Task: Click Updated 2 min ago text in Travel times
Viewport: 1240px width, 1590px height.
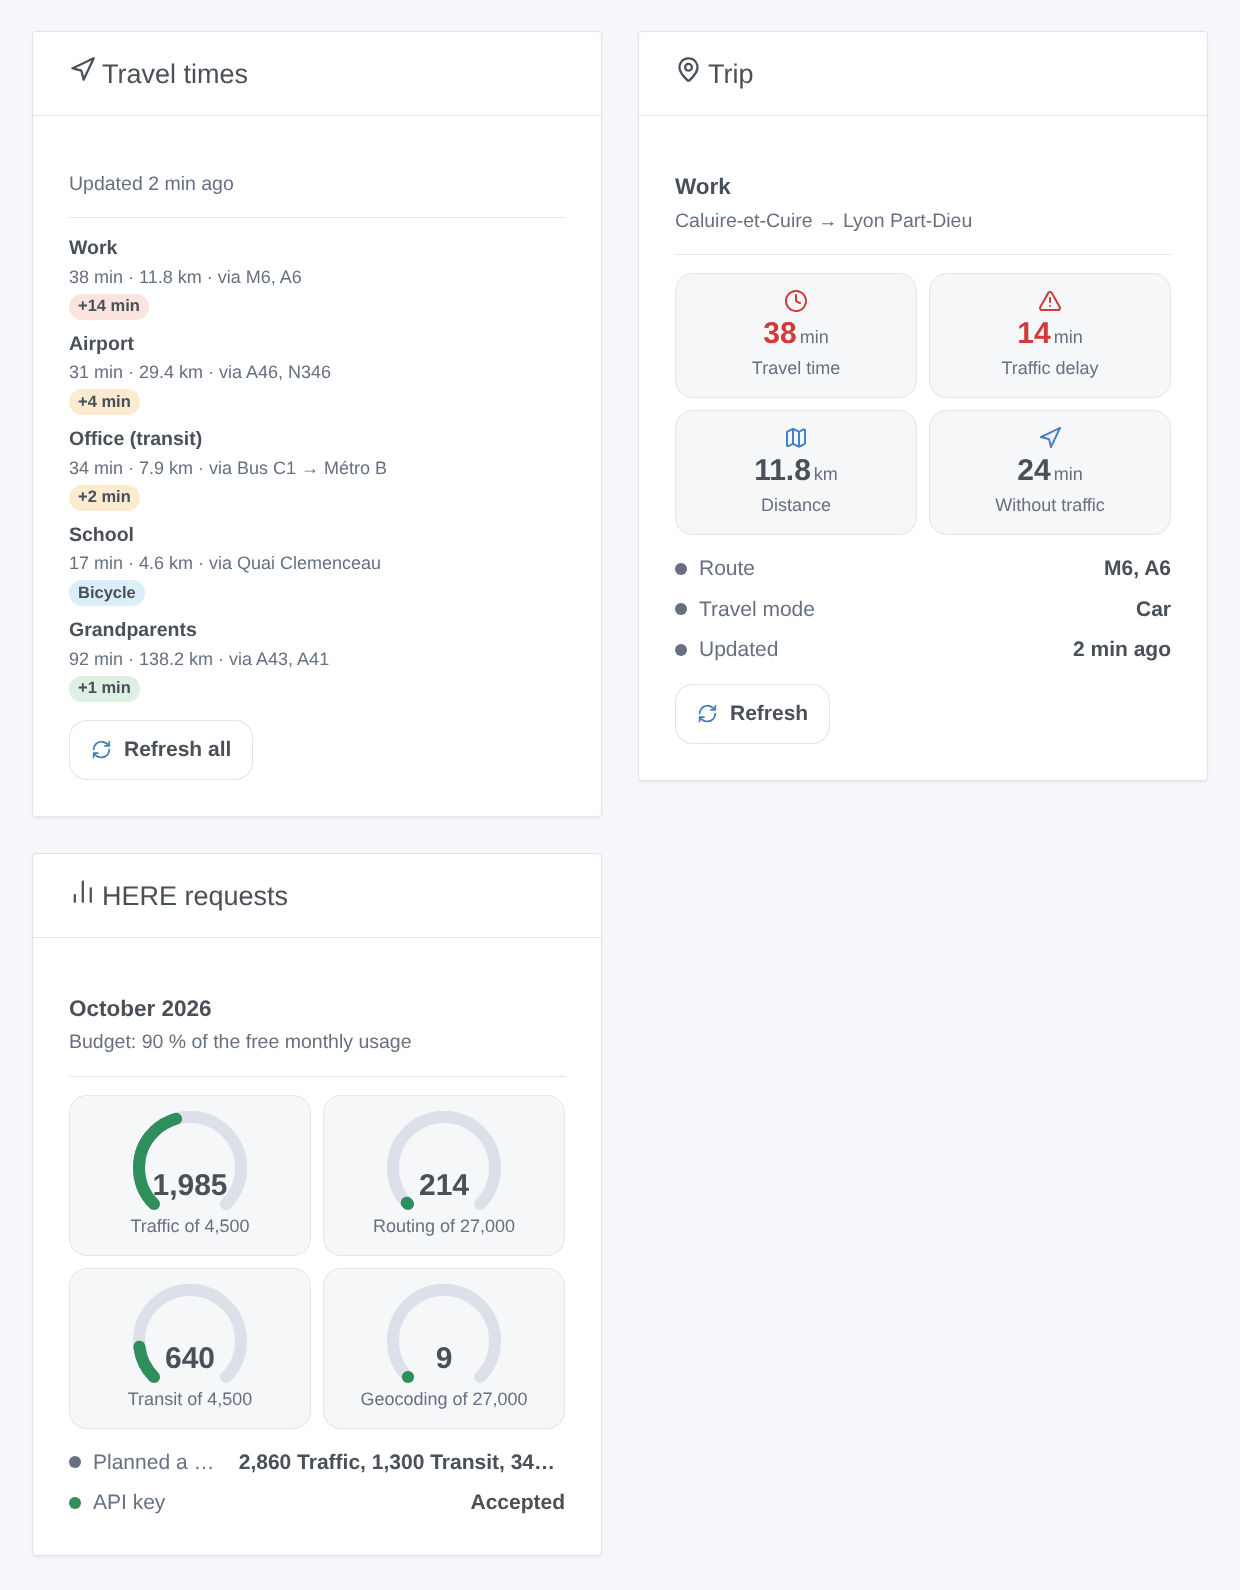Action: (x=151, y=184)
